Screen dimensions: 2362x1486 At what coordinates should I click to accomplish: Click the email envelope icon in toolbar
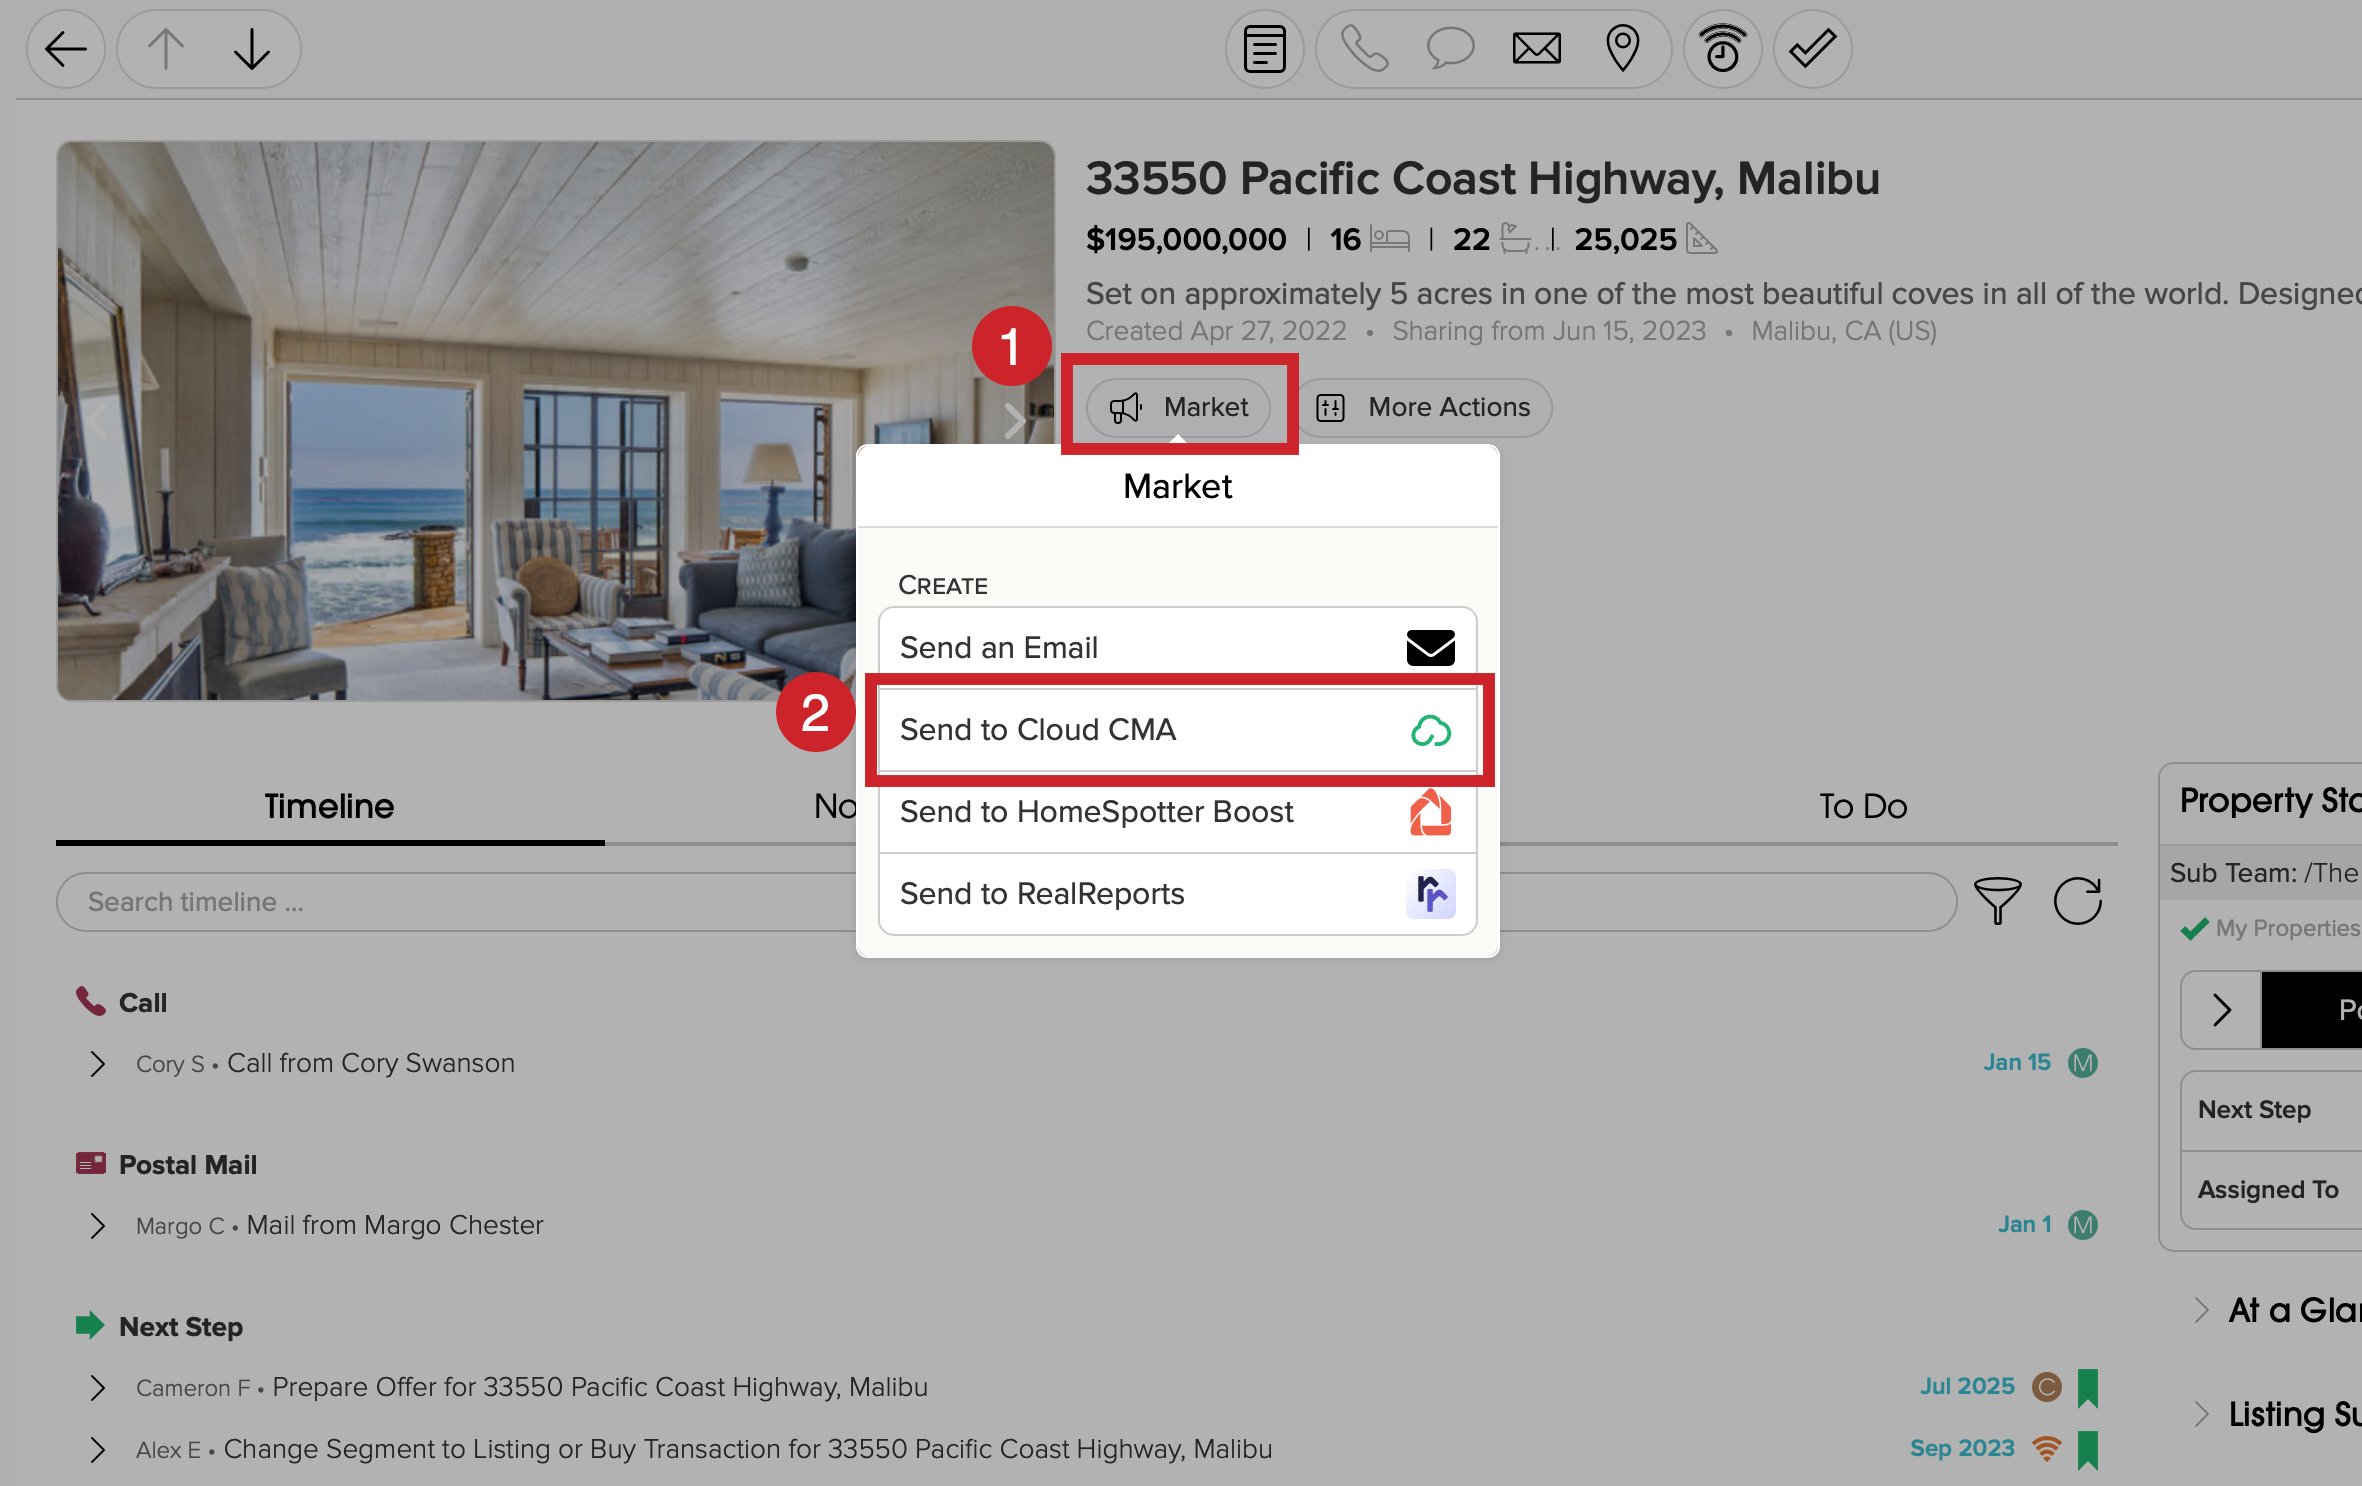[x=1535, y=47]
